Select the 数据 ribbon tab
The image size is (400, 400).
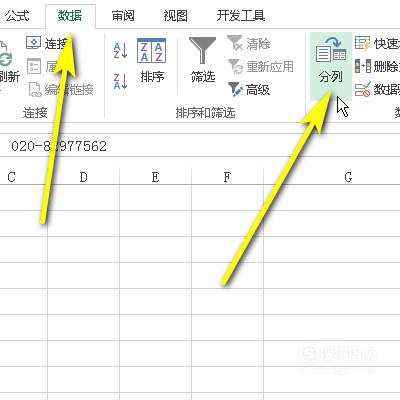[x=70, y=16]
